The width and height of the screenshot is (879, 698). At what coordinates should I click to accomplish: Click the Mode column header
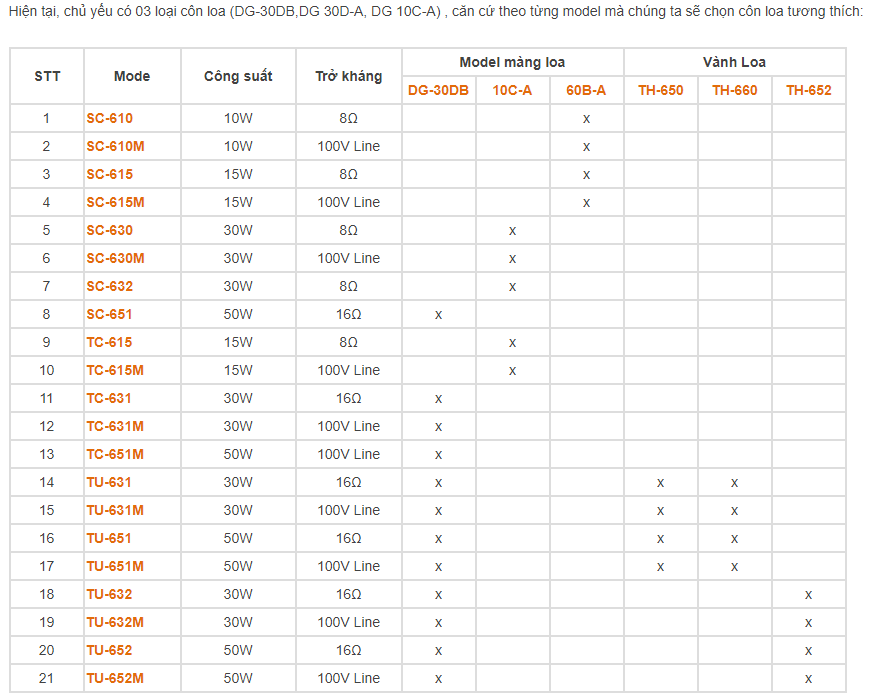pyautogui.click(x=132, y=76)
